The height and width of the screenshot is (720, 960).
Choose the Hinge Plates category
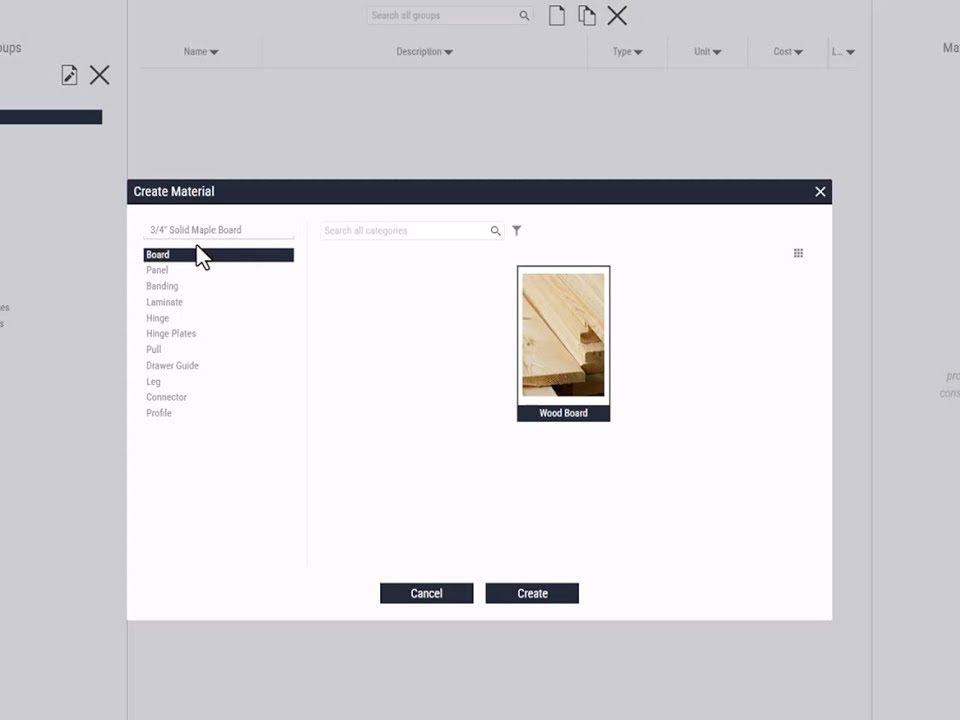click(x=171, y=333)
